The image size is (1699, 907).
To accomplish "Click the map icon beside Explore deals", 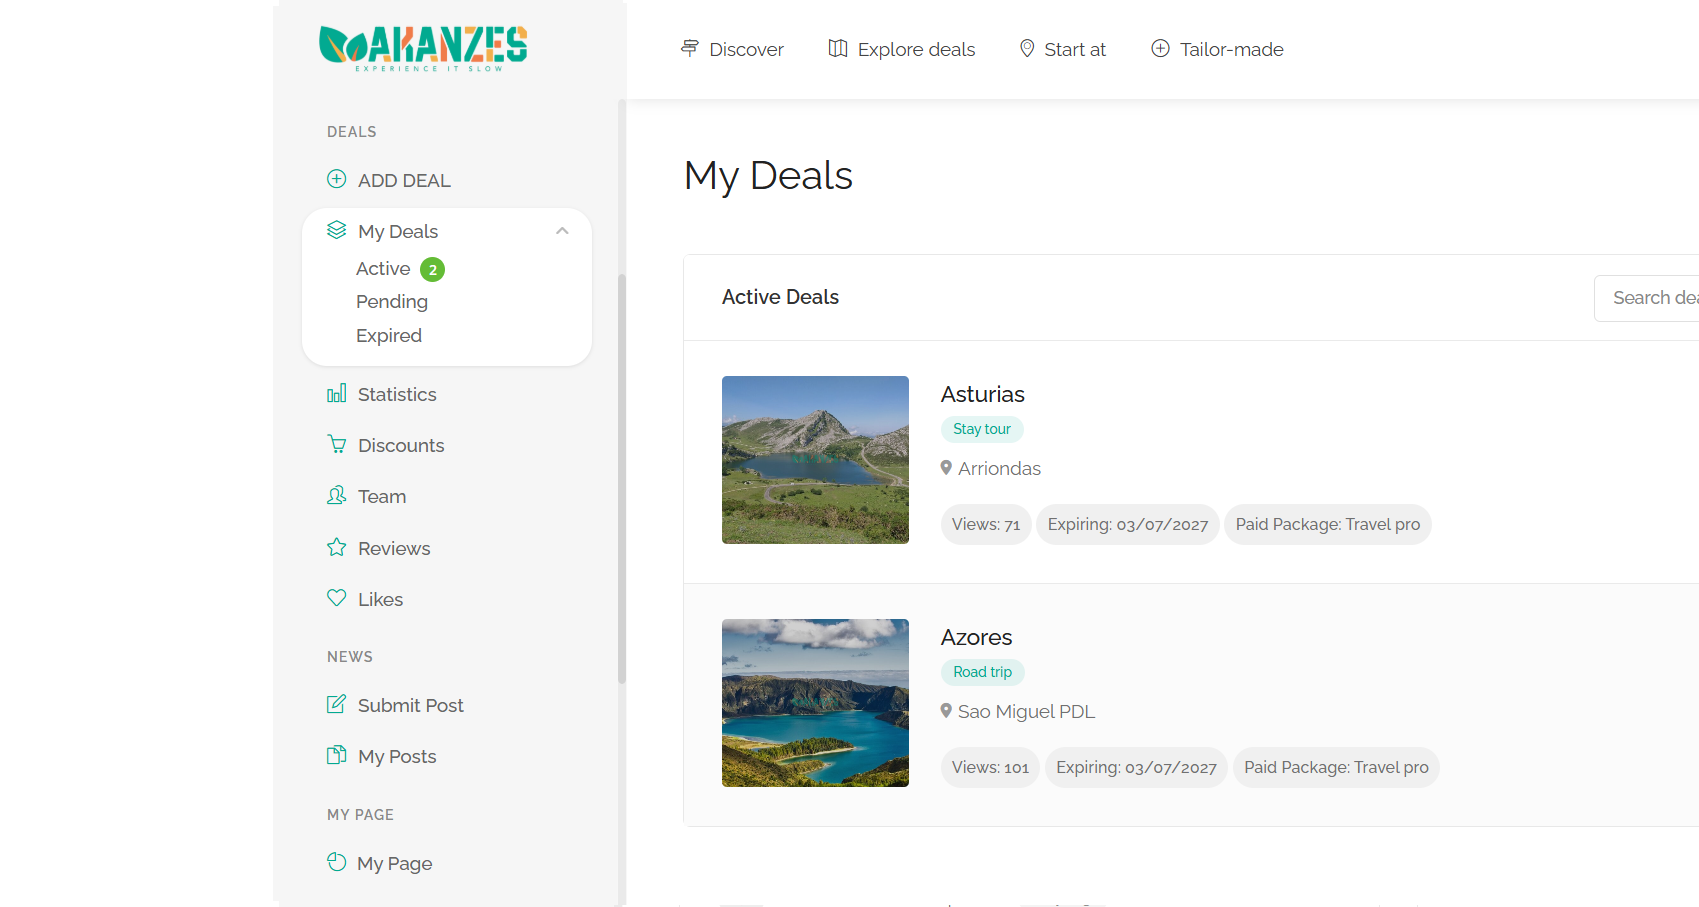I will pos(838,48).
